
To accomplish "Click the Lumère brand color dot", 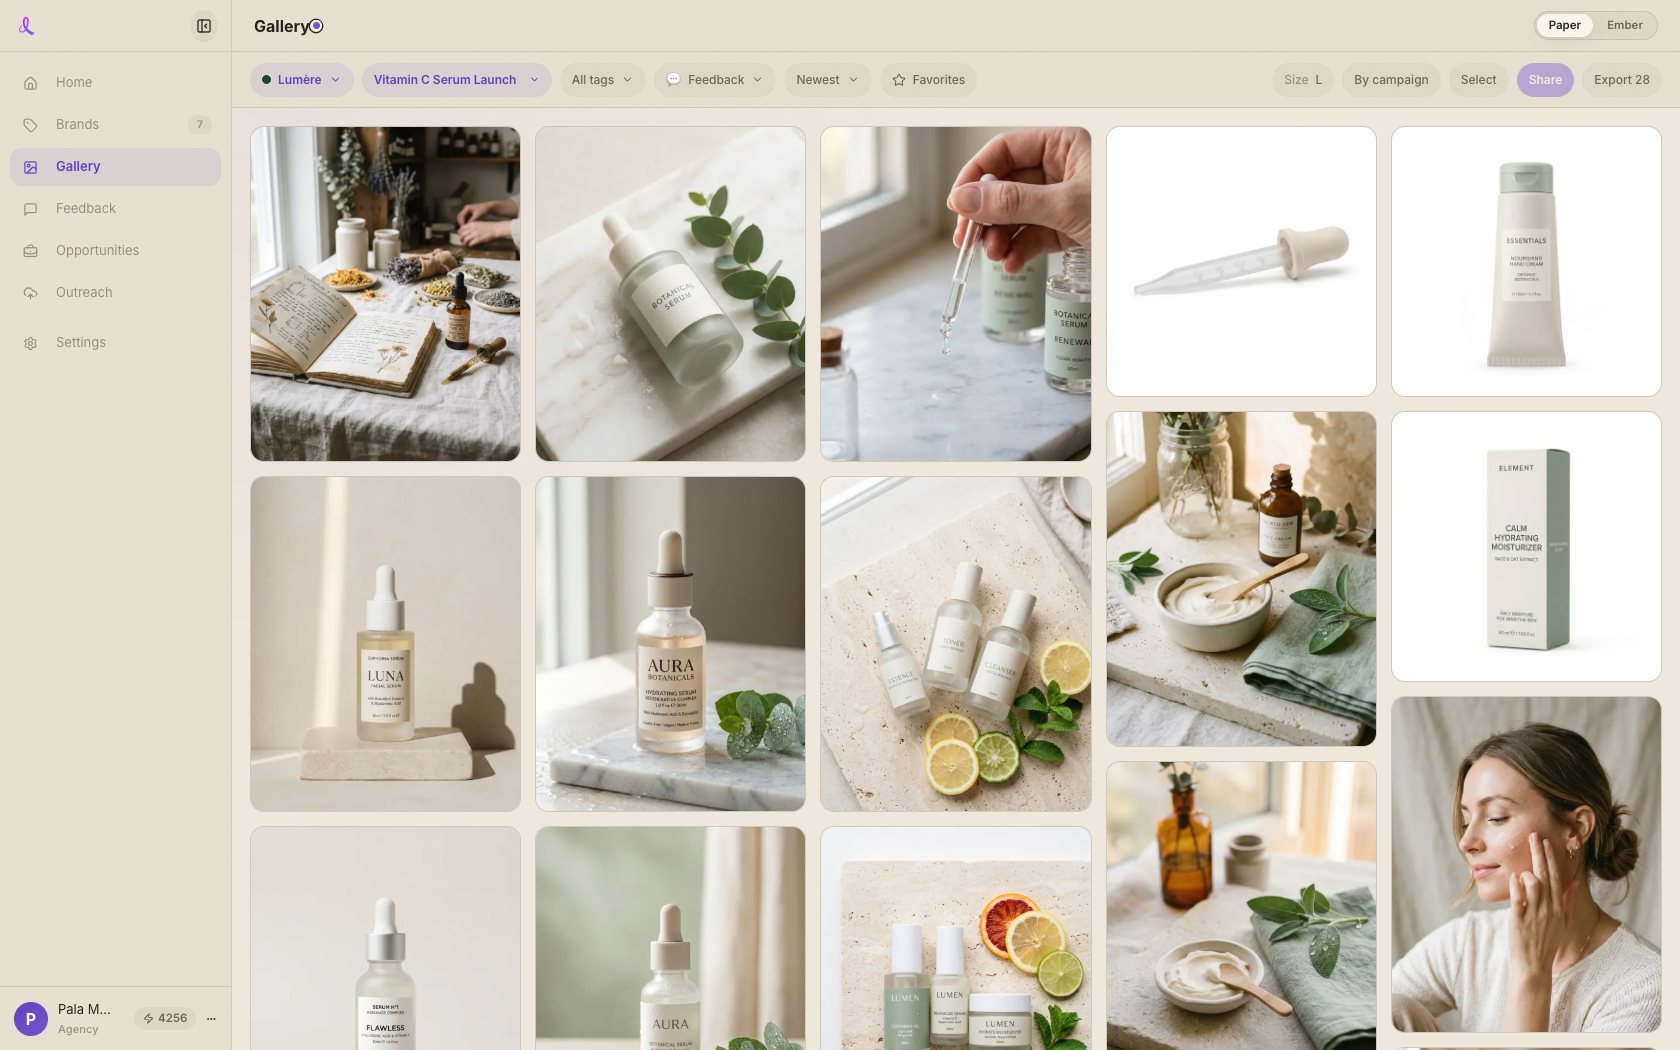I will [x=267, y=80].
